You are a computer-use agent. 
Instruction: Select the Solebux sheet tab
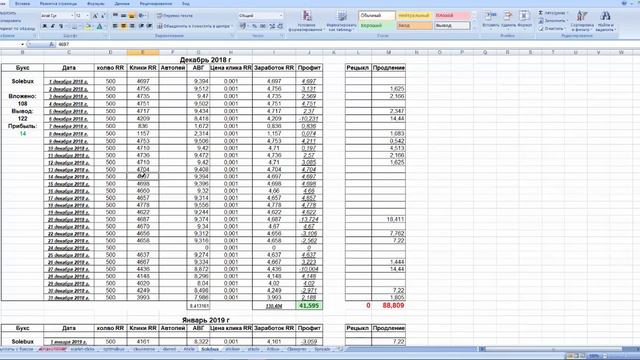point(210,349)
